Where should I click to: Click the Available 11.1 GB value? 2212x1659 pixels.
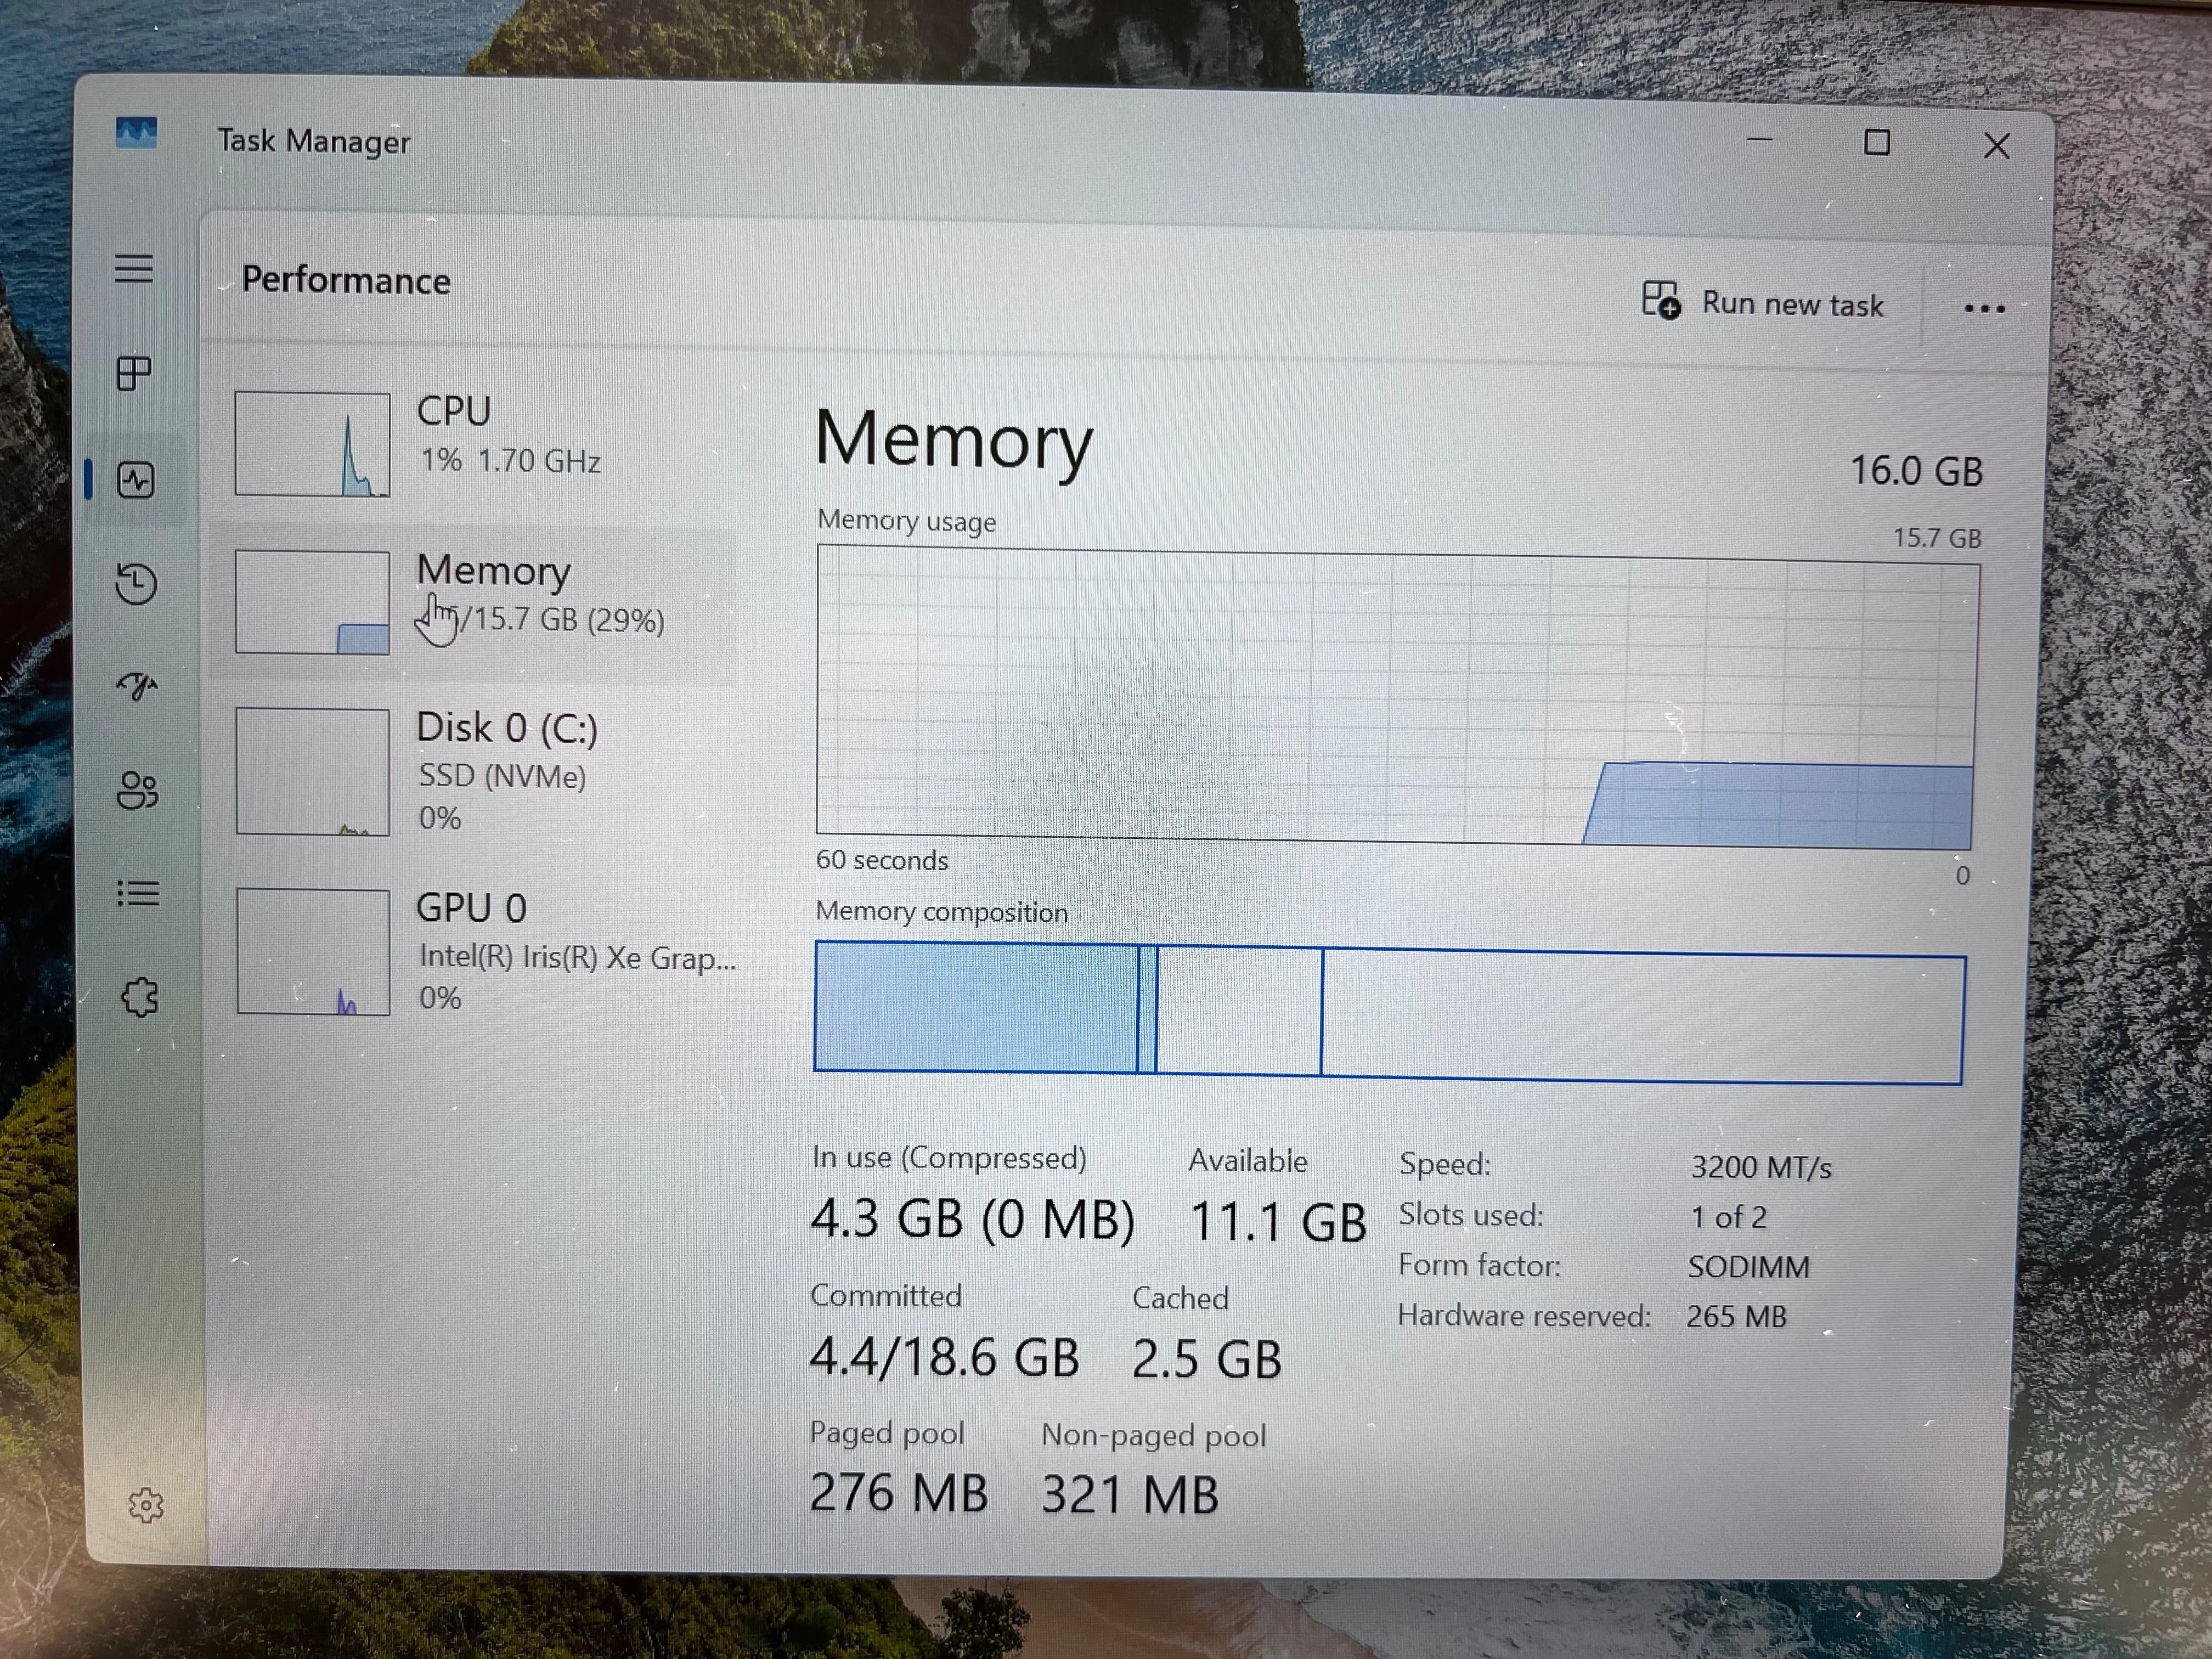point(1278,1223)
